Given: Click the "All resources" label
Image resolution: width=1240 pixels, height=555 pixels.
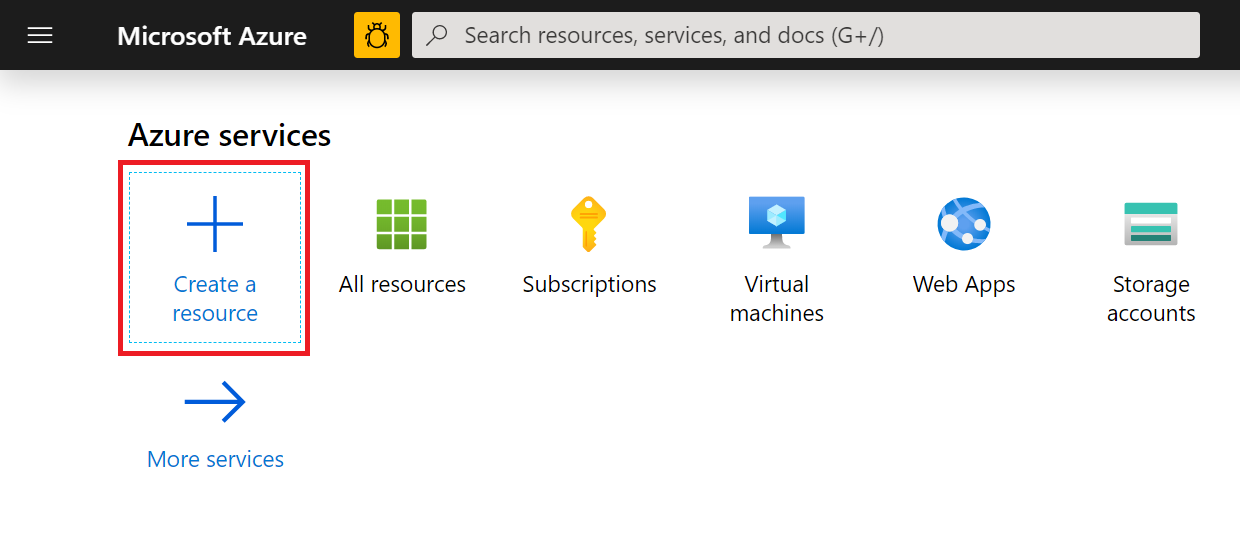Looking at the screenshot, I should pos(402,285).
